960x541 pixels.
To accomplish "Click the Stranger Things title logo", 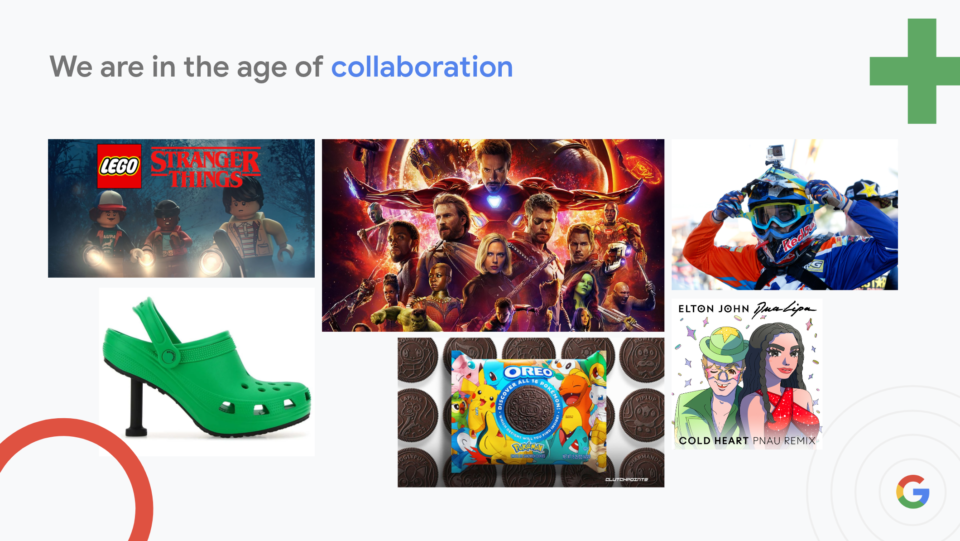I will [x=205, y=167].
